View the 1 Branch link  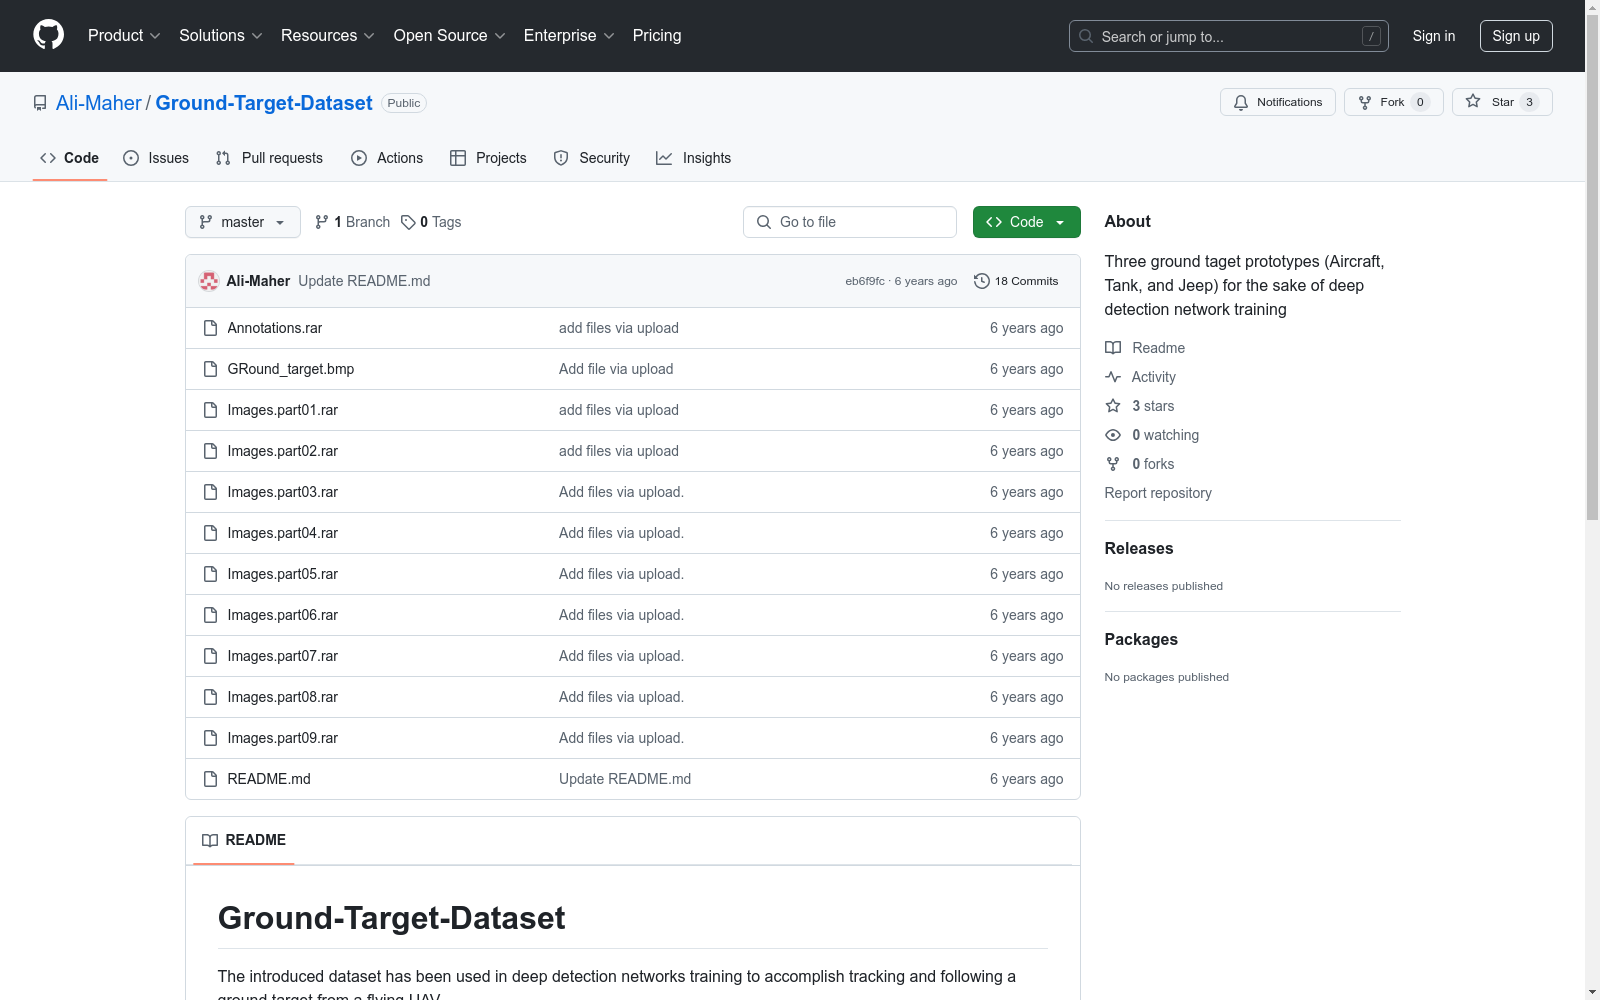pos(352,222)
